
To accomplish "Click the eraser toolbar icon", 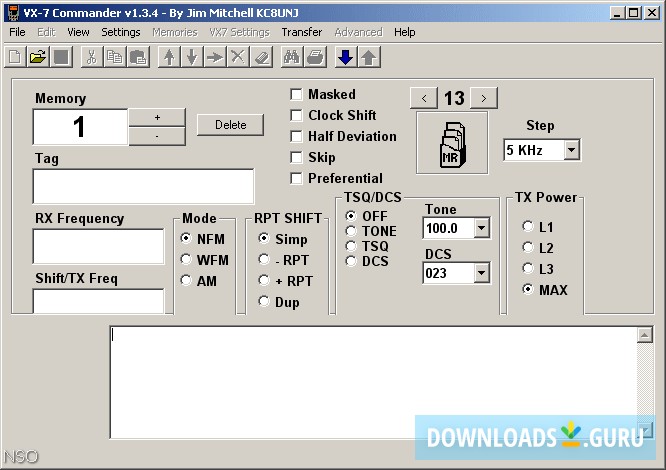I will 261,57.
